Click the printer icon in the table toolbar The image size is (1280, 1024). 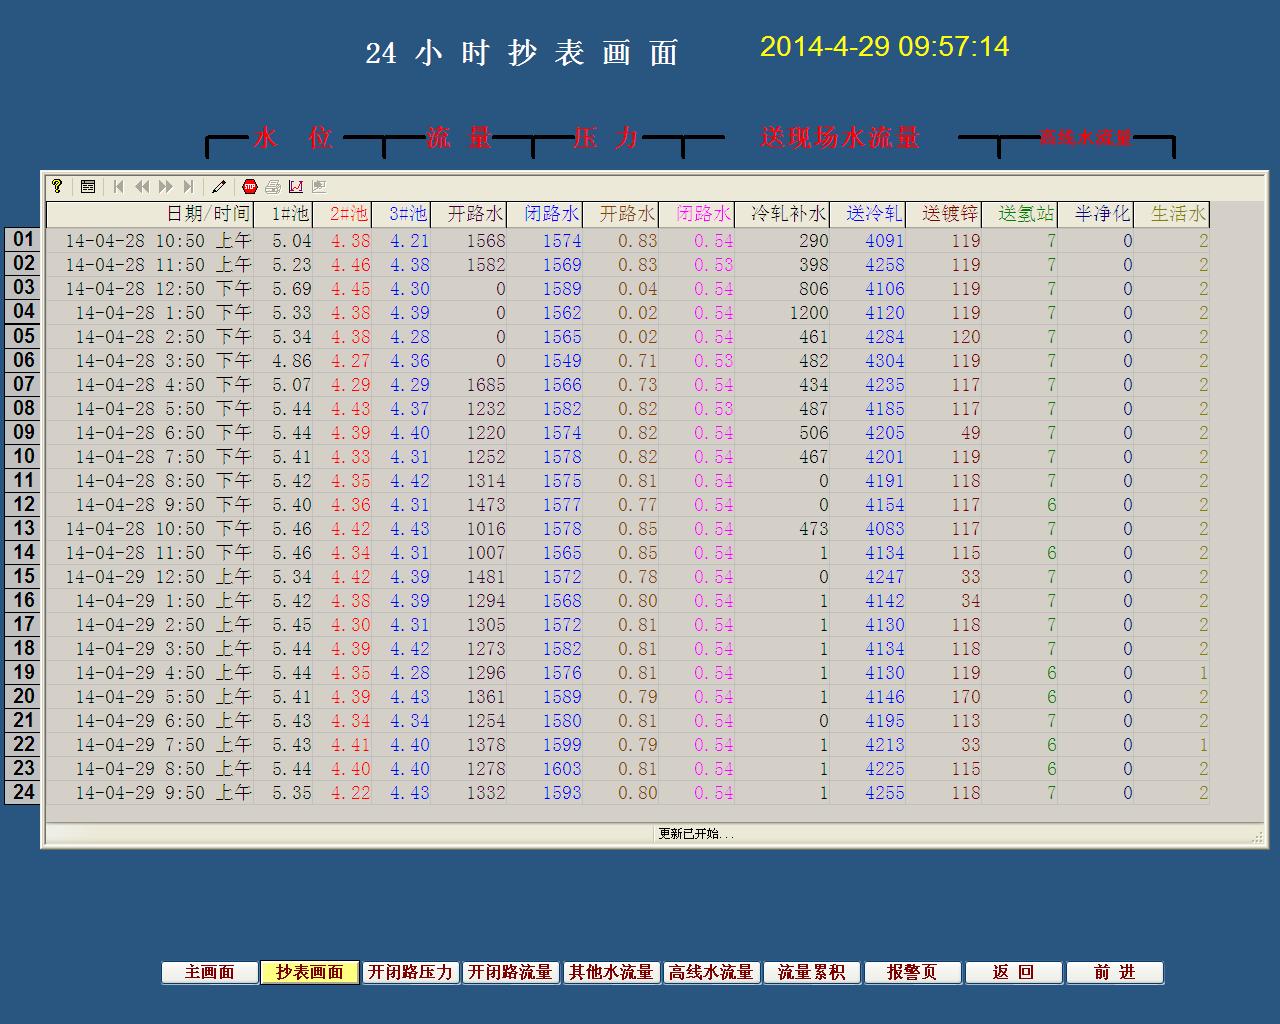pyautogui.click(x=273, y=186)
